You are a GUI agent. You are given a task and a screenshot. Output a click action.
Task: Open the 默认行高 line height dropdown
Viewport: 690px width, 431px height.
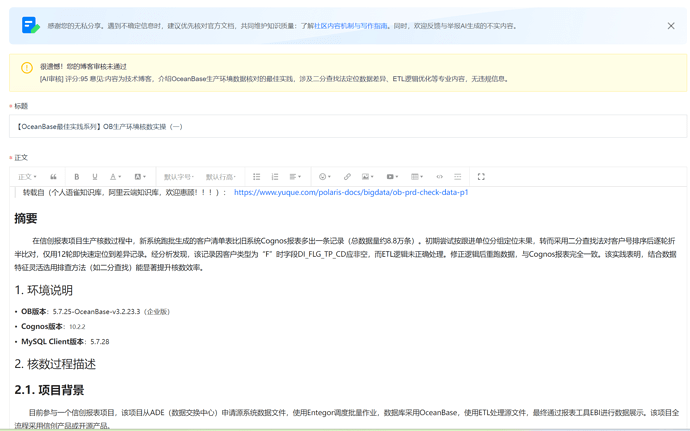pyautogui.click(x=220, y=177)
